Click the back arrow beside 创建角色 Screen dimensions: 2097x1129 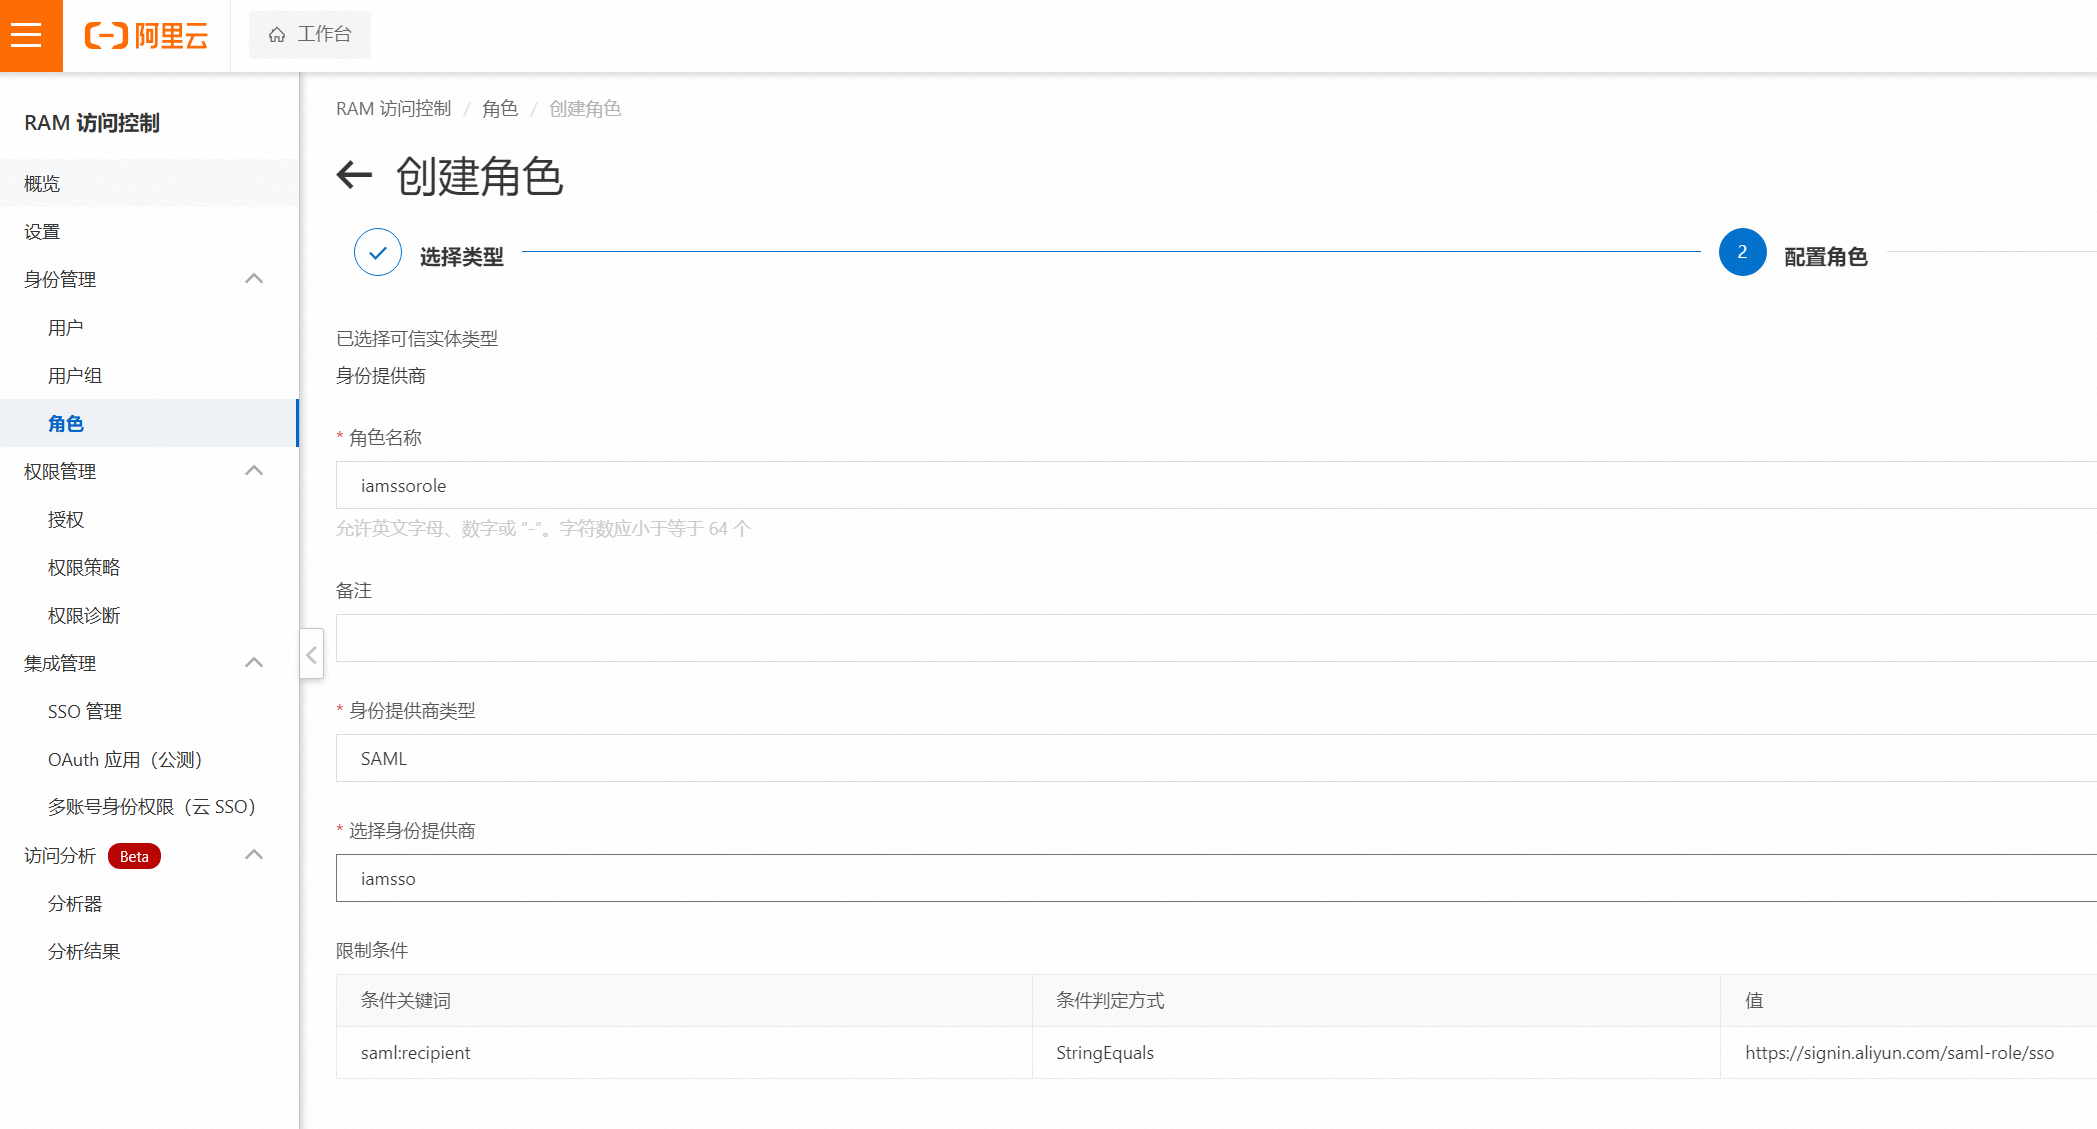pyautogui.click(x=354, y=175)
